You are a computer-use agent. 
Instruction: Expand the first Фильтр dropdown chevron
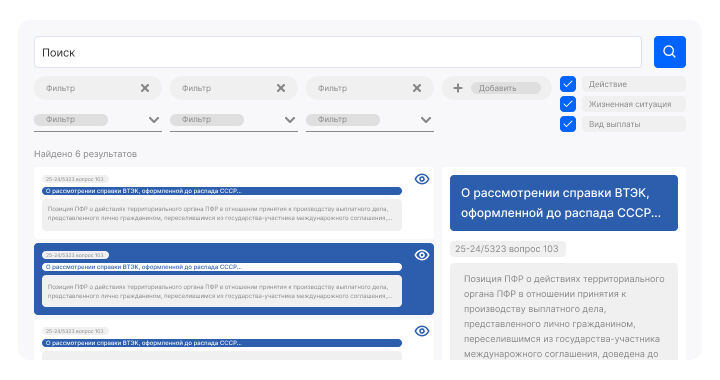(154, 120)
